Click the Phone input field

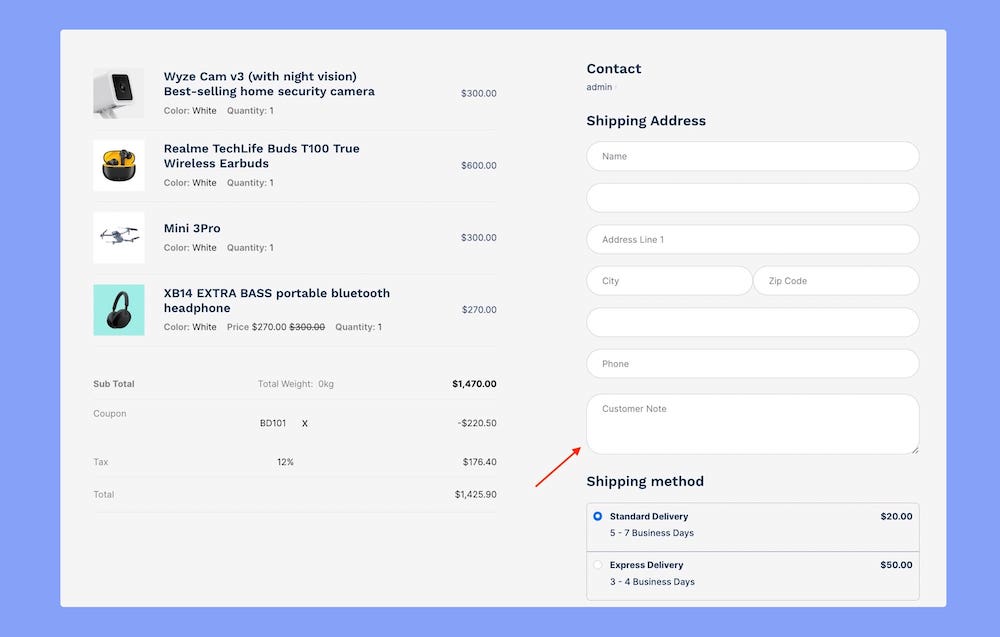click(752, 364)
